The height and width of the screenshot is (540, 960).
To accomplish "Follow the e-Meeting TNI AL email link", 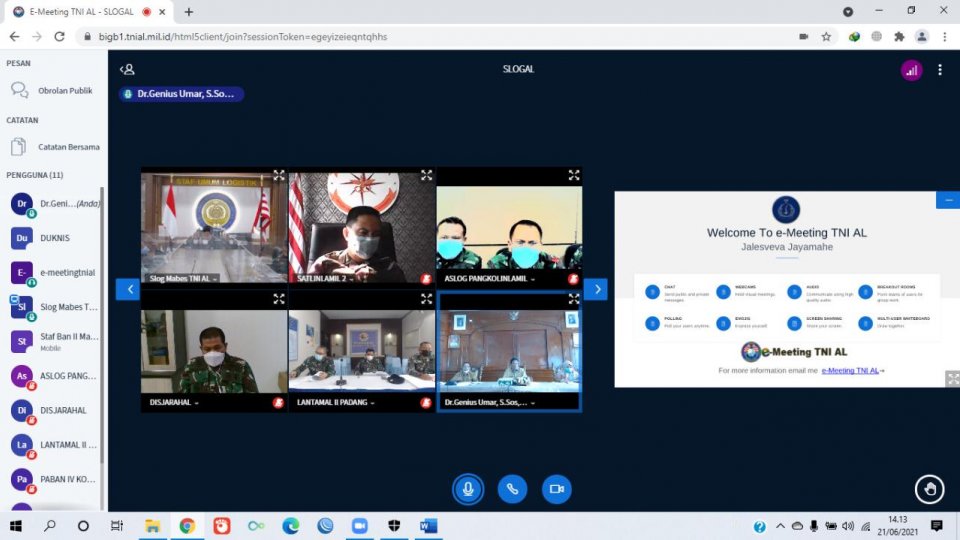I will 850,370.
